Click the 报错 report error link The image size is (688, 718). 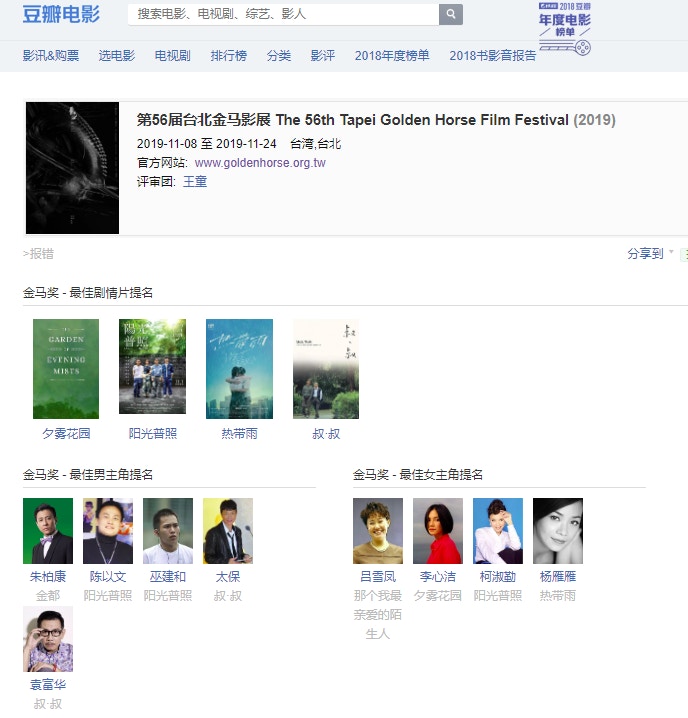[40, 254]
